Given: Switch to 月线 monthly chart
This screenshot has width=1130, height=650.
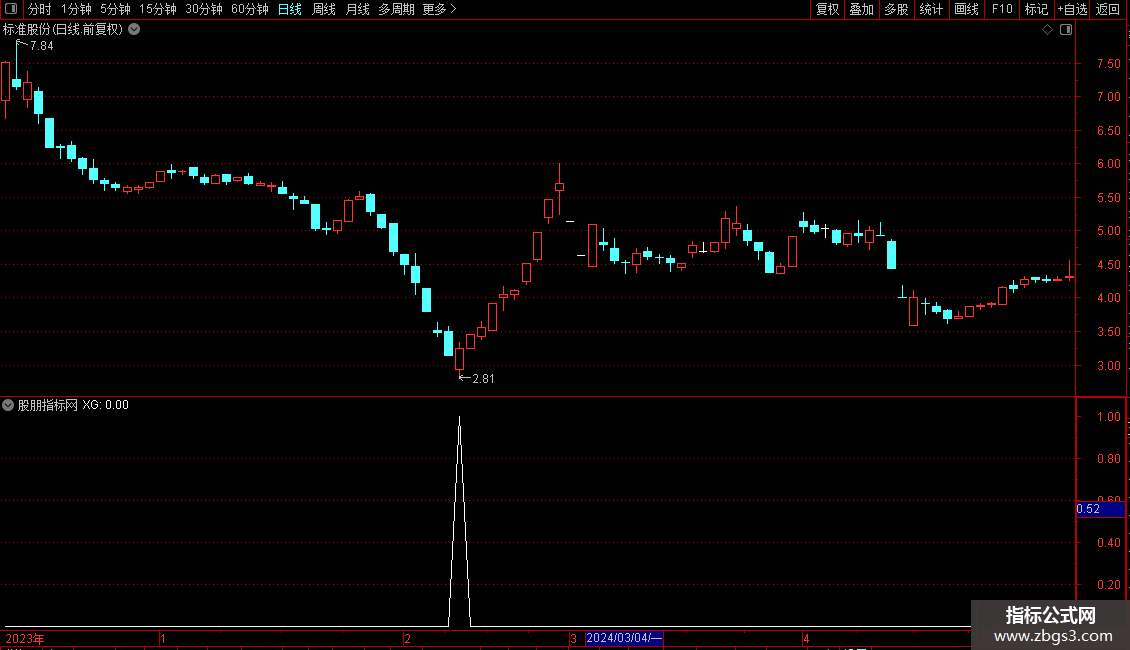Looking at the screenshot, I should pyautogui.click(x=357, y=9).
